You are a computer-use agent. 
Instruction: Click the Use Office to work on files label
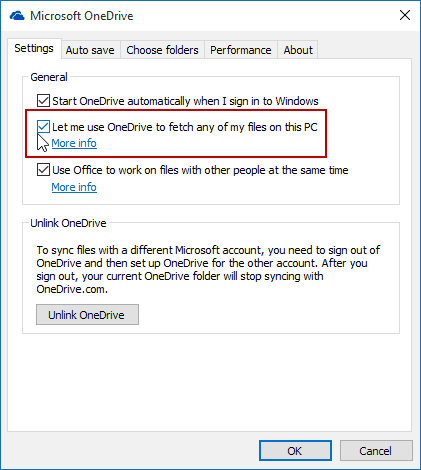pyautogui.click(x=200, y=170)
